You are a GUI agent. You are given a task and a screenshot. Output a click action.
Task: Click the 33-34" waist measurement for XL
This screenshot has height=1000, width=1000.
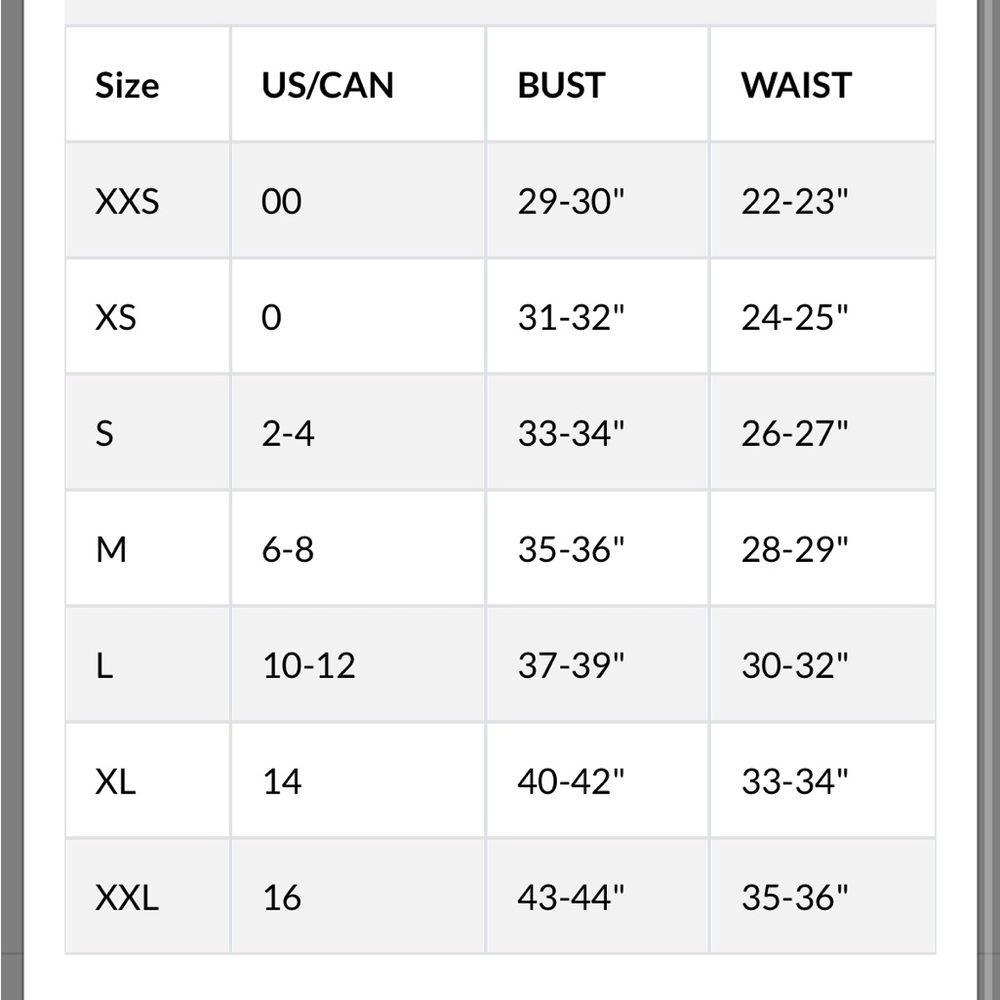(x=795, y=781)
